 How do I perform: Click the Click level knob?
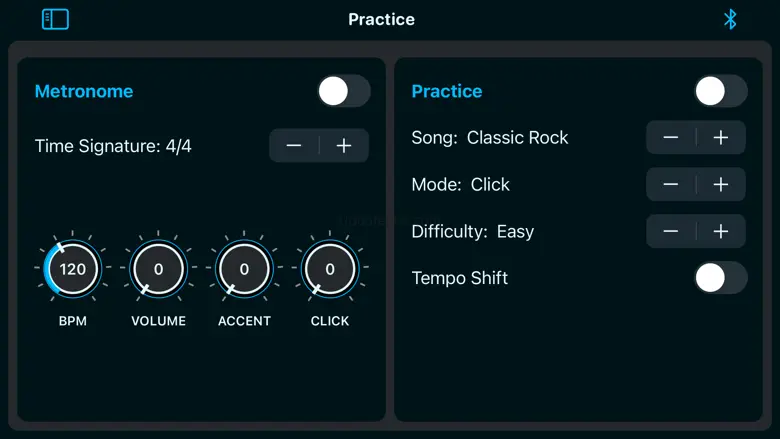click(330, 269)
